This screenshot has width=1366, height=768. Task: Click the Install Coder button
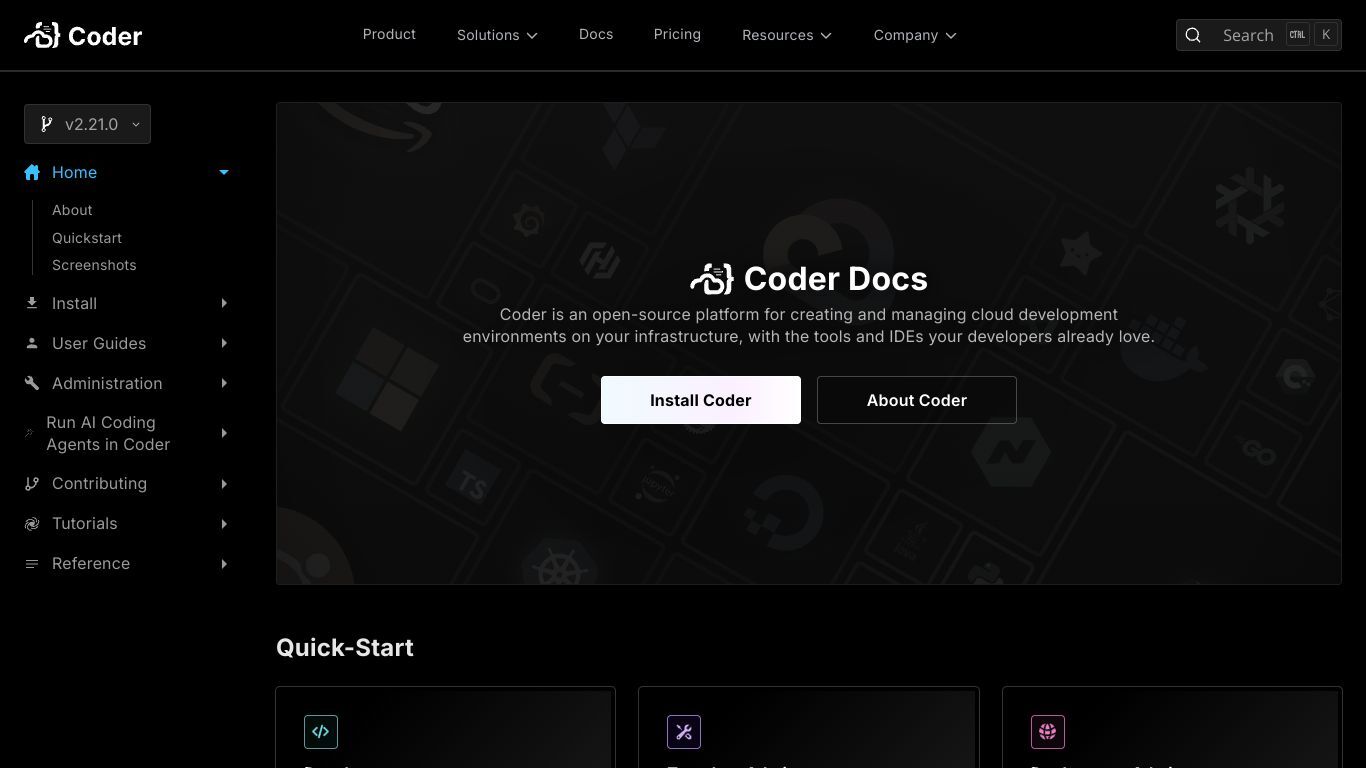coord(701,400)
